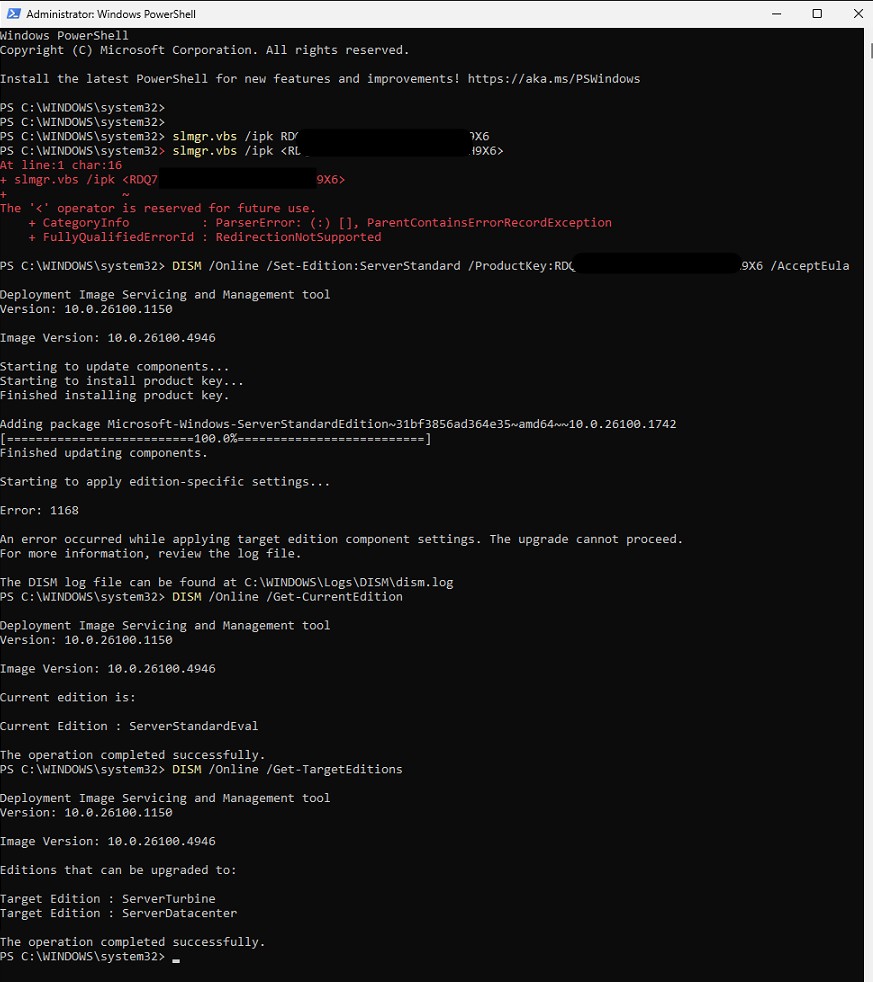Click the blinking cursor at the last prompt

point(176,958)
